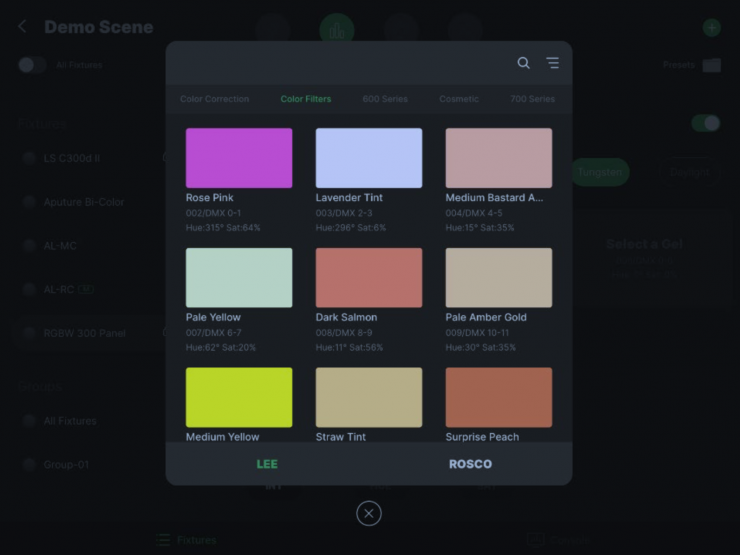Image resolution: width=740 pixels, height=555 pixels.
Task: Select the LEE brand button
Action: click(x=267, y=464)
